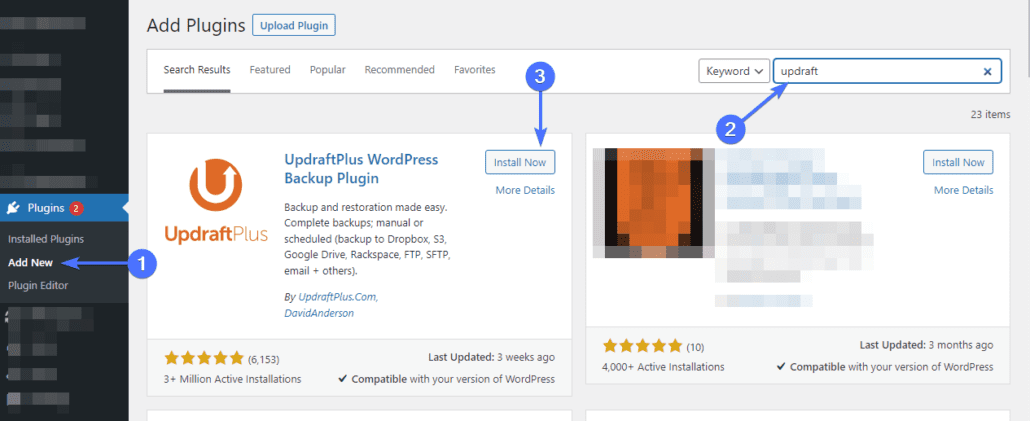The image size is (1030, 421).
Task: Install the UpdraftPlus plugin with Install Now
Action: click(x=520, y=162)
